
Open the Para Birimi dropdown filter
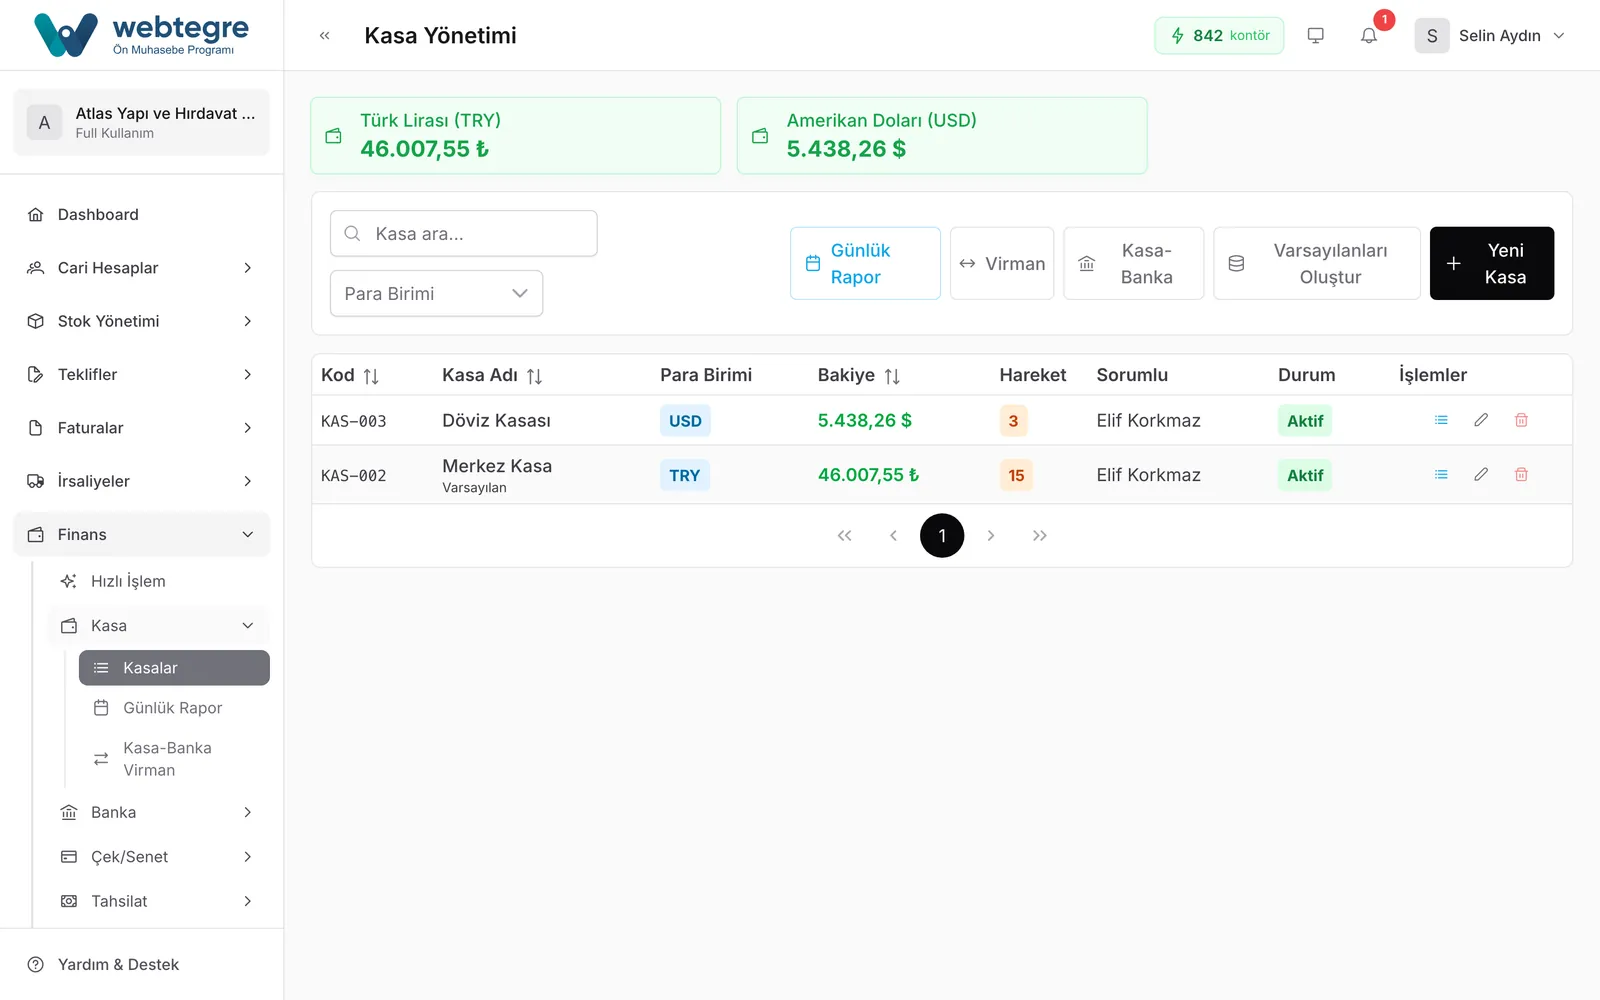(x=436, y=293)
